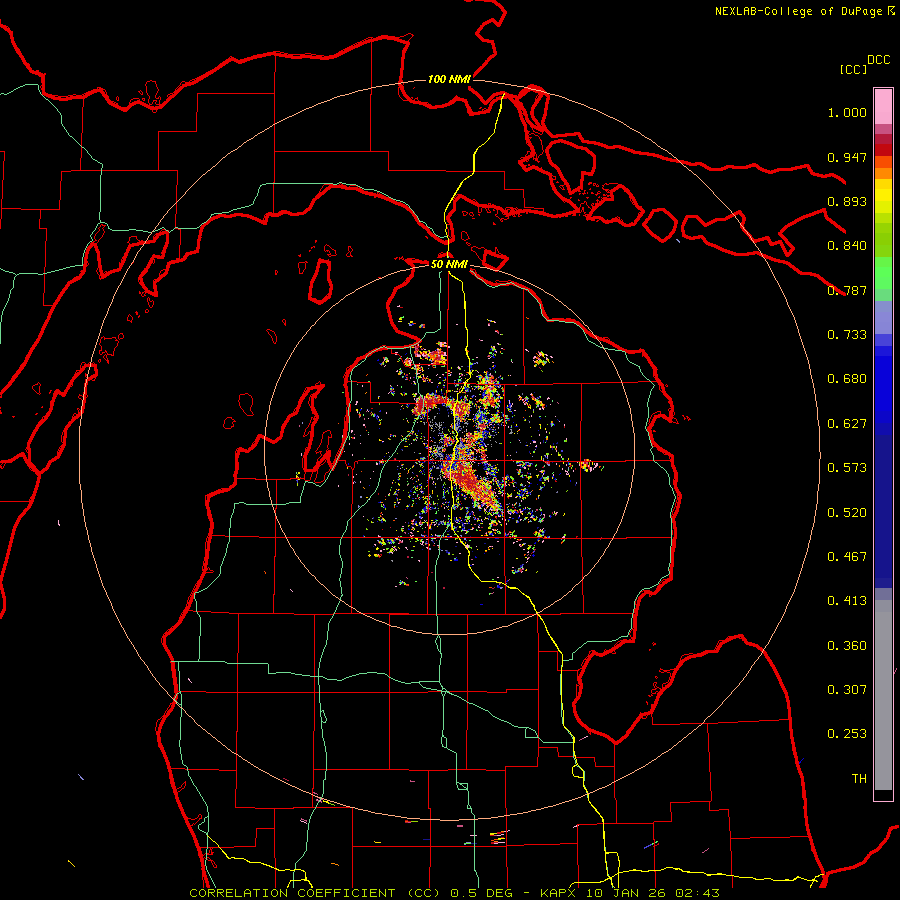
Task: Select the 0.307 color scale value
Action: pyautogui.click(x=847, y=690)
